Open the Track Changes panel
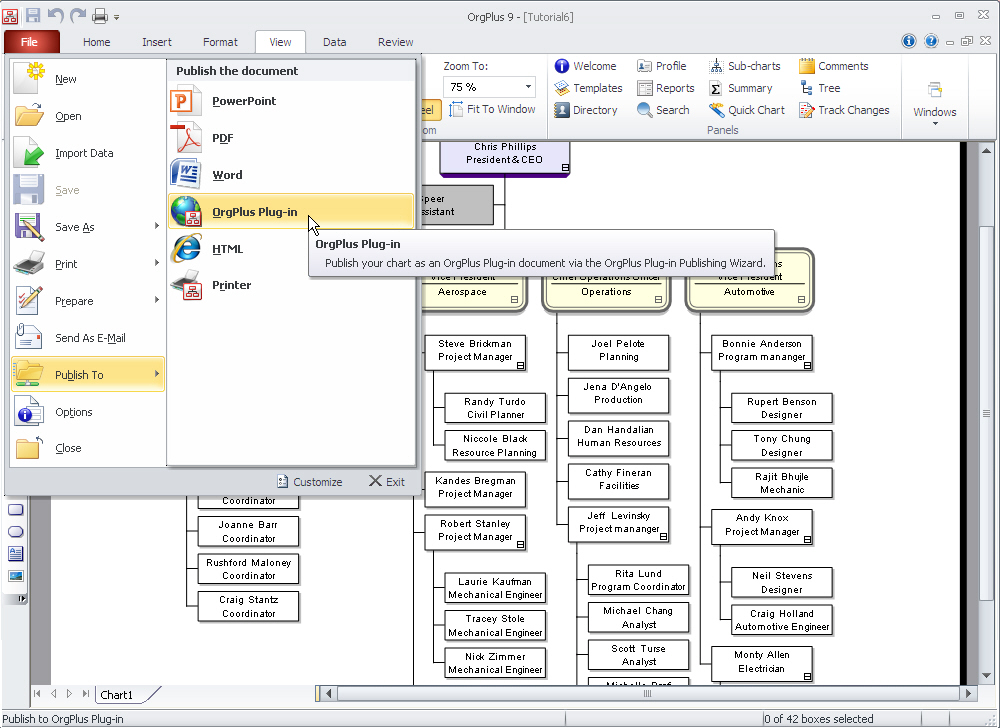Image resolution: width=1000 pixels, height=728 pixels. point(844,110)
